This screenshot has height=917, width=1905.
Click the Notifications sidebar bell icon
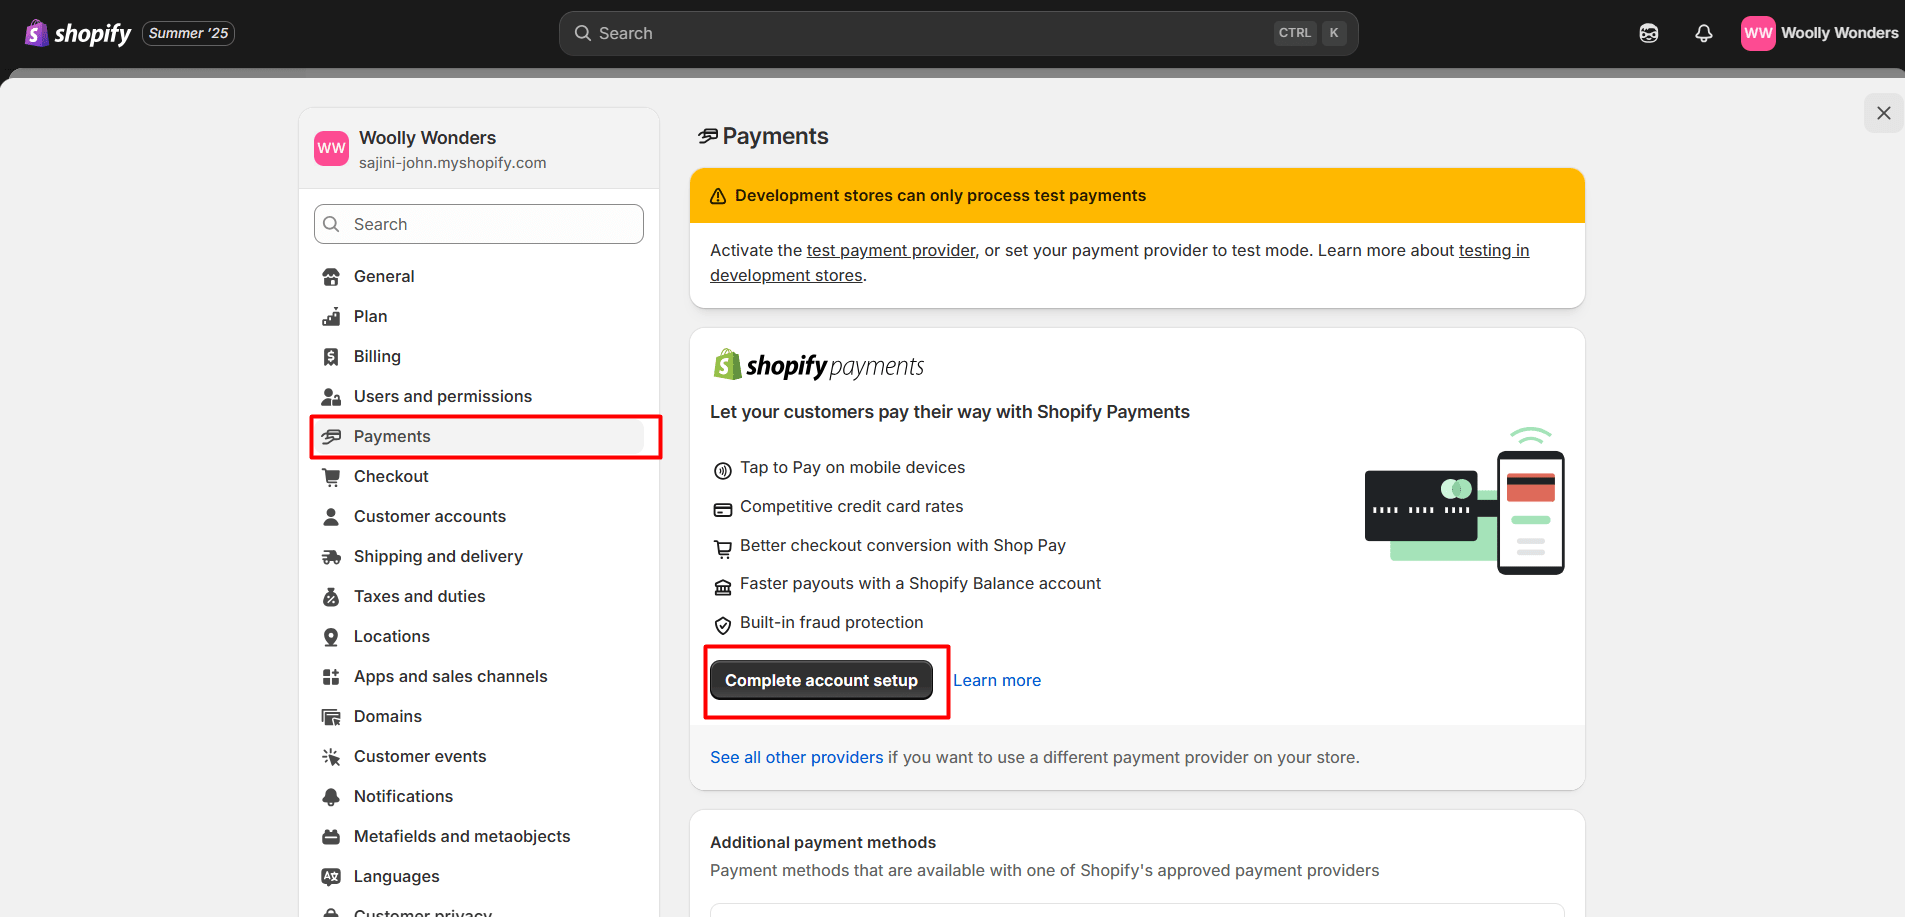tap(331, 797)
